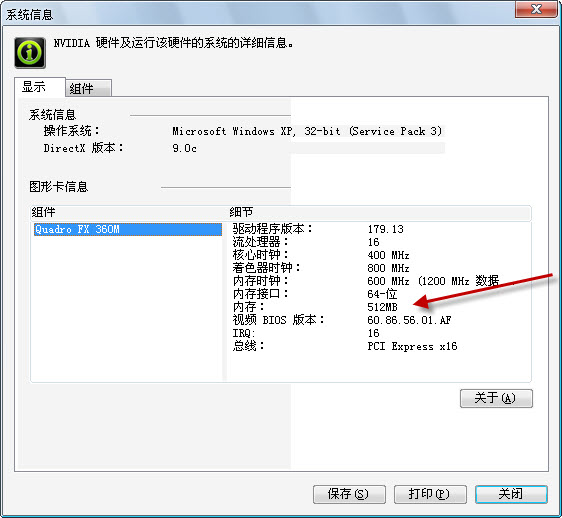
Task: Click the 512MB memory value
Action: click(382, 307)
